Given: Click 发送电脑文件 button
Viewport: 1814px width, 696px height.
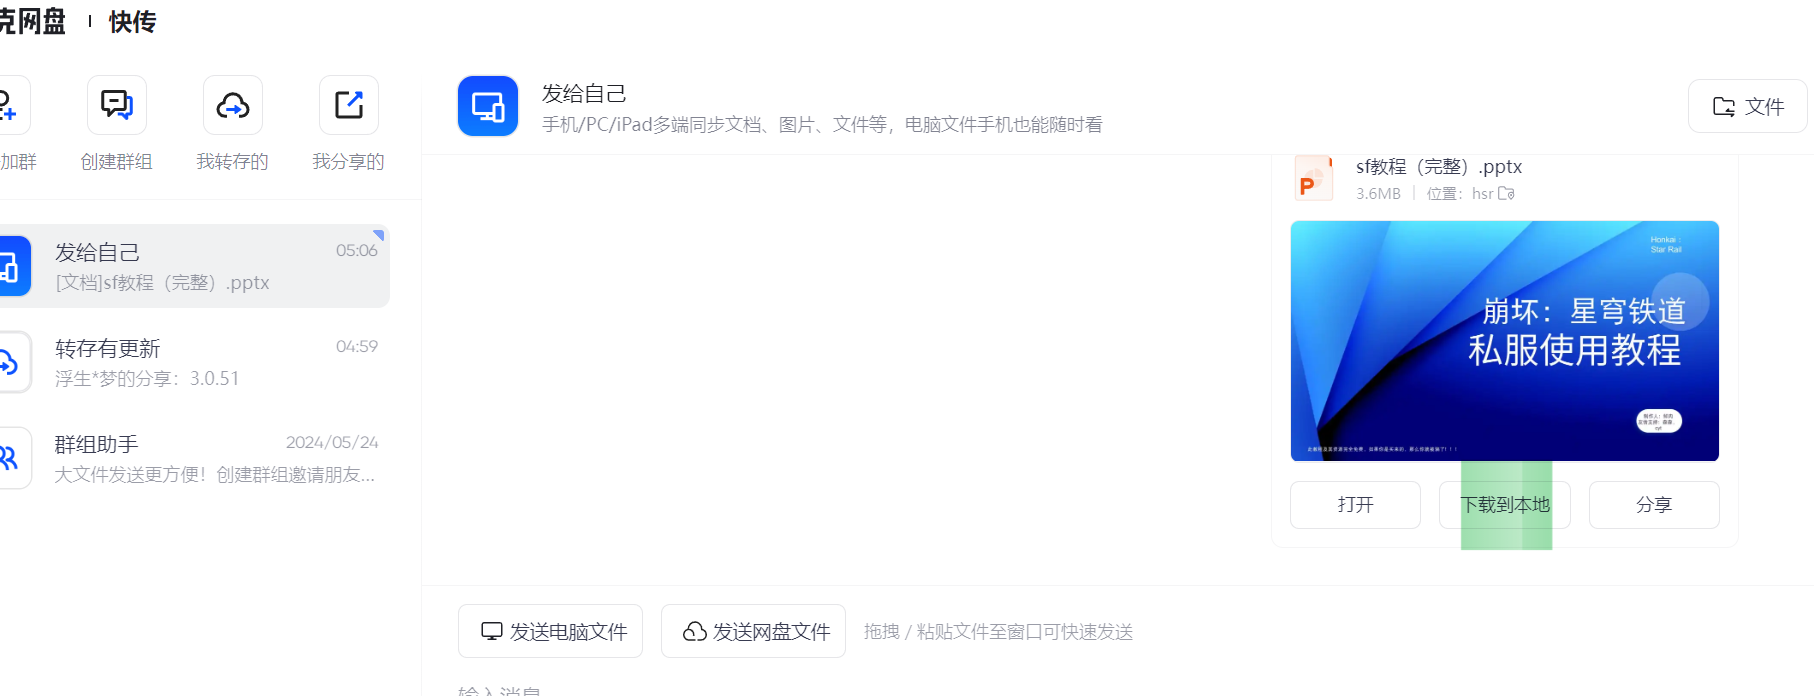Looking at the screenshot, I should click(550, 631).
